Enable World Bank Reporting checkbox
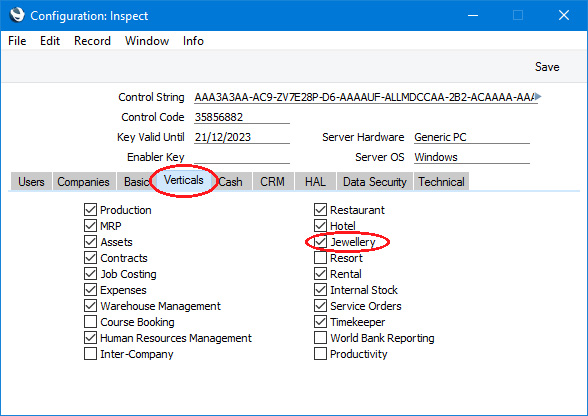 click(x=320, y=338)
